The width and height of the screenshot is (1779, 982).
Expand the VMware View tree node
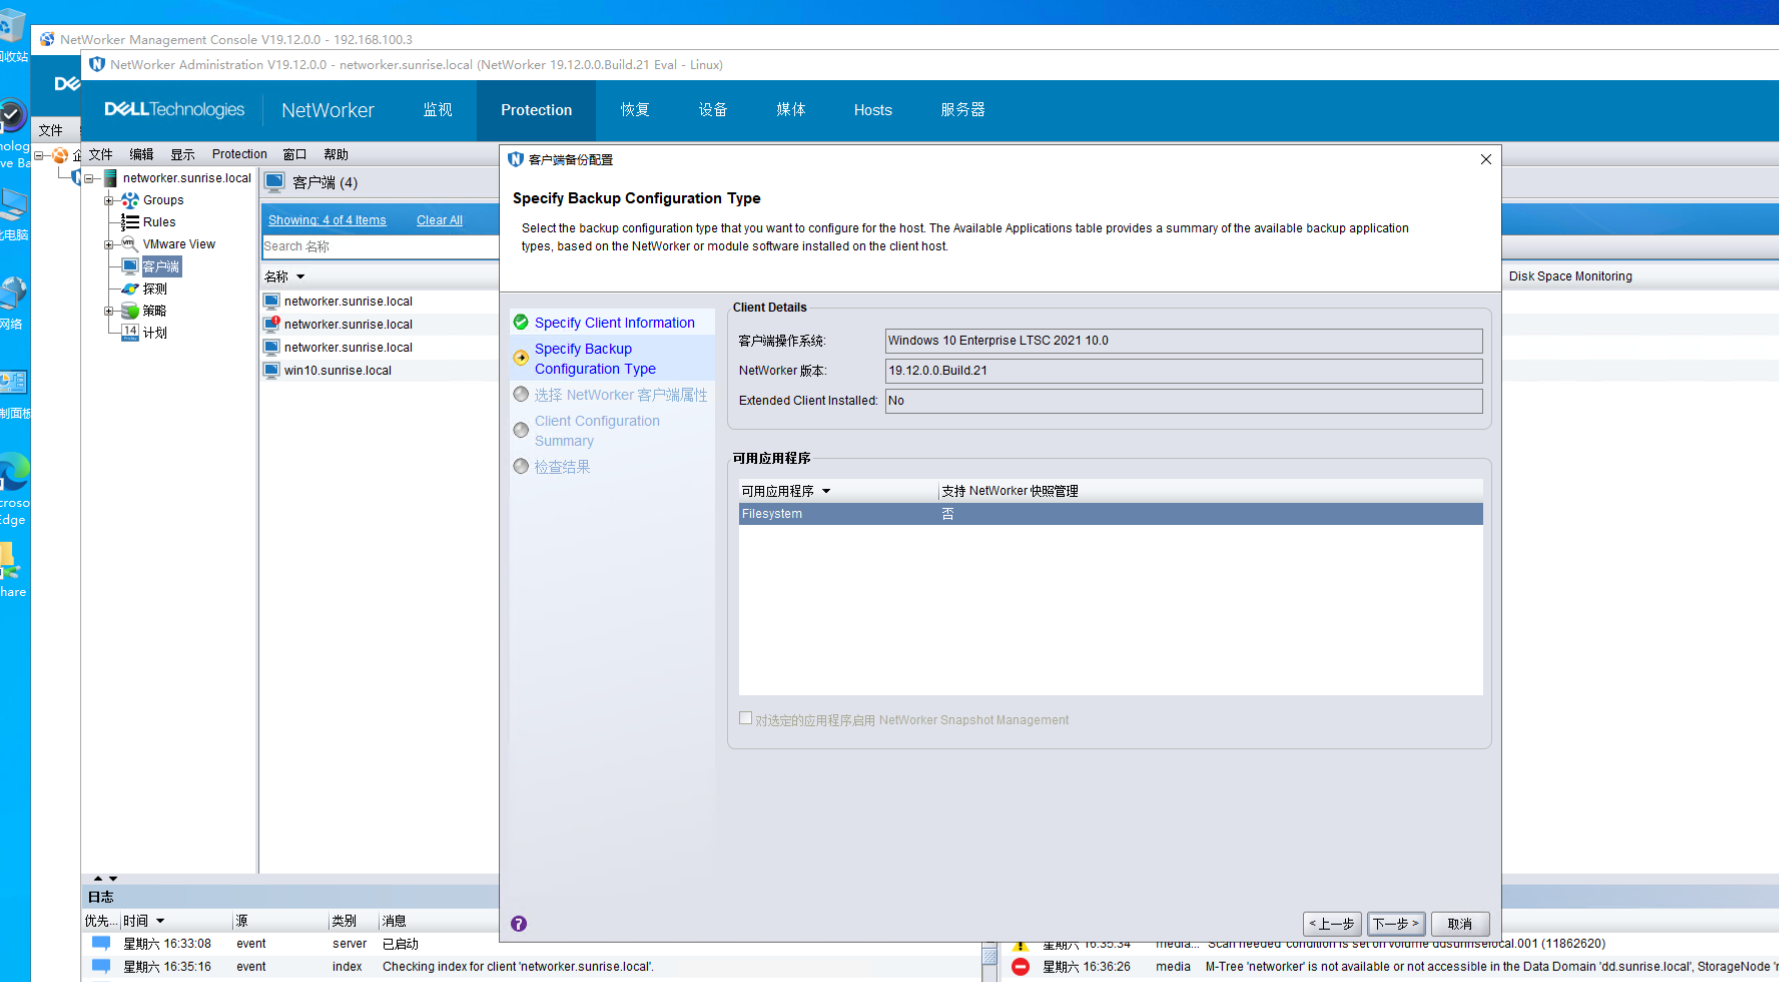pos(108,244)
